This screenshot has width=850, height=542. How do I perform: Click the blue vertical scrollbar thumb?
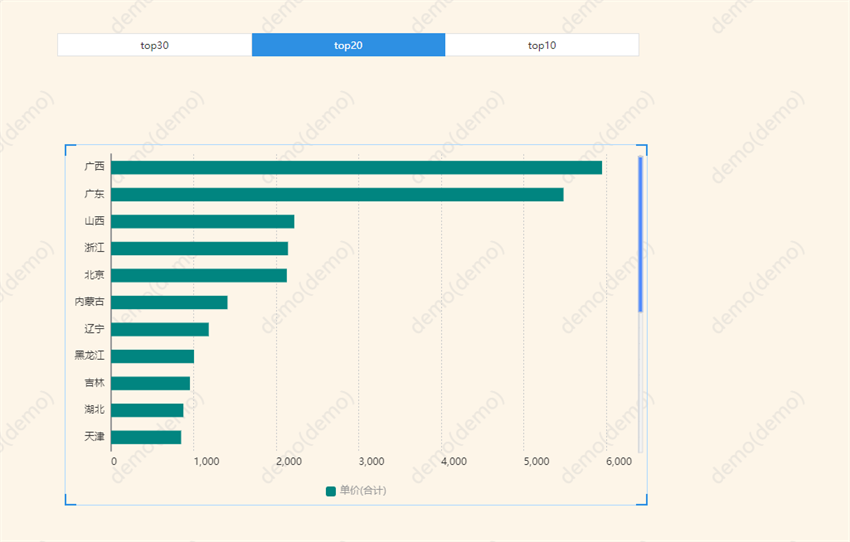[x=640, y=235]
